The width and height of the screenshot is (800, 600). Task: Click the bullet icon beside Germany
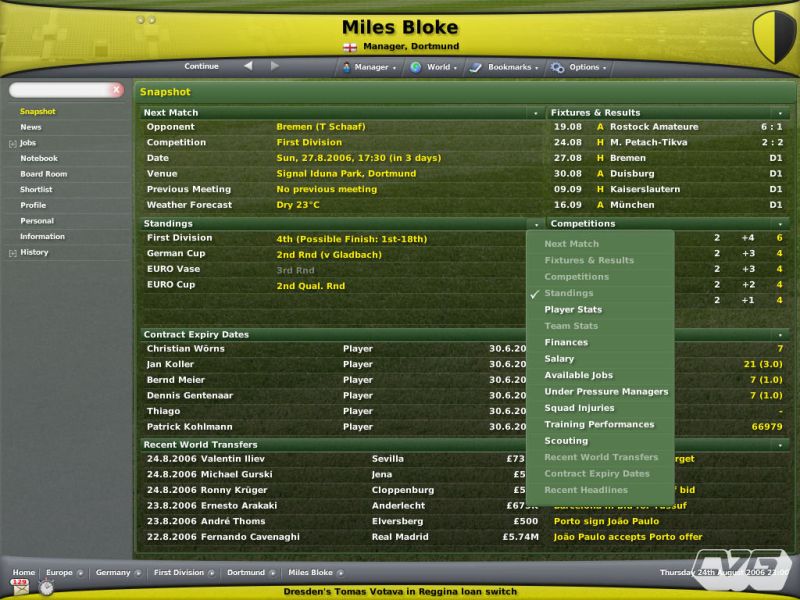(138, 573)
